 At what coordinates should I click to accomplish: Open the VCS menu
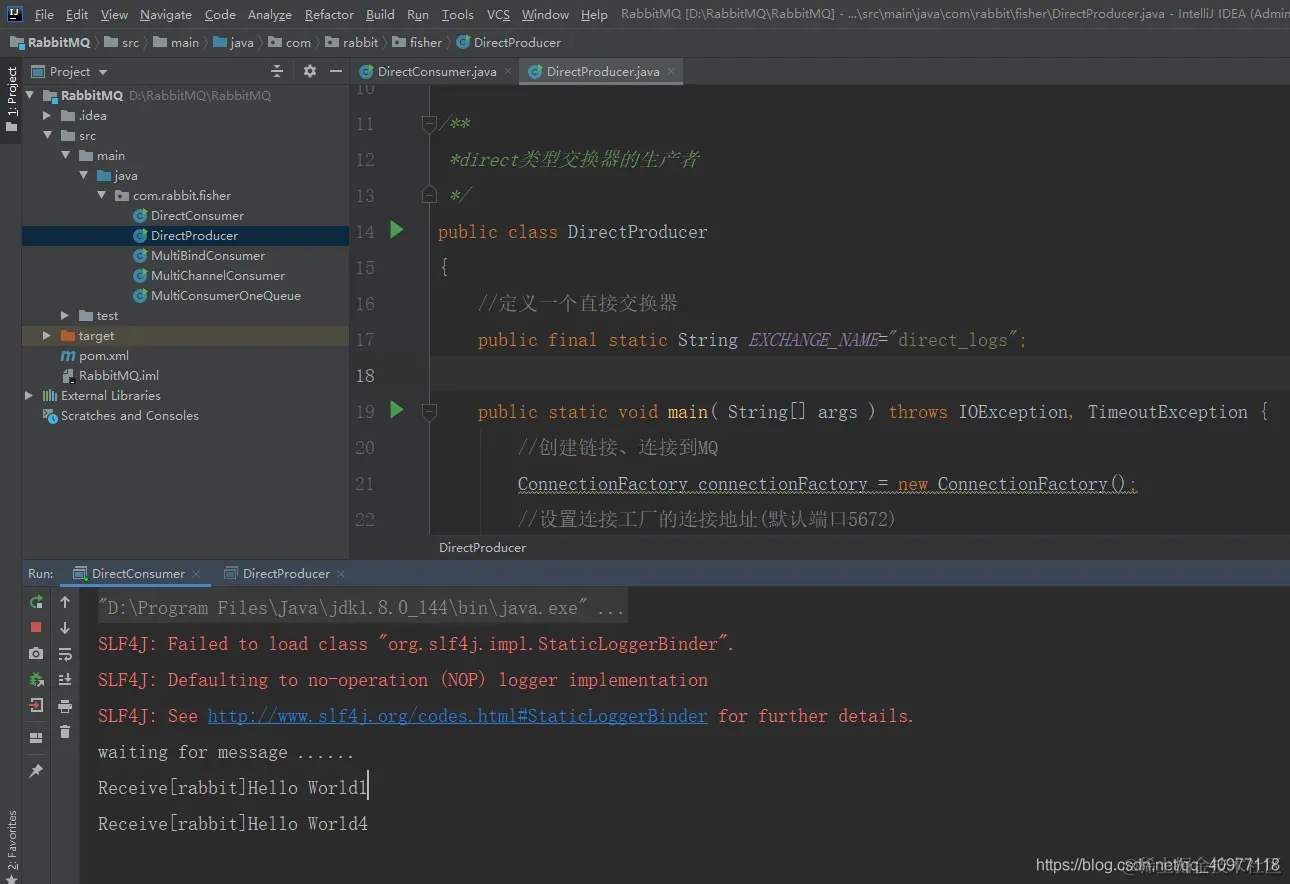click(x=498, y=14)
